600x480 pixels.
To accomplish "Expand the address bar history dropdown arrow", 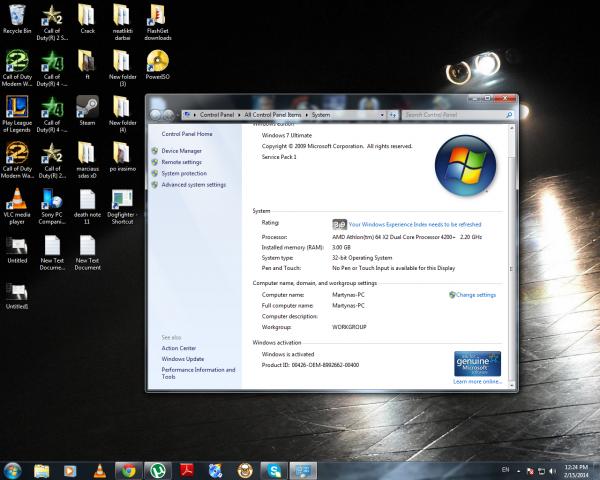I will (x=382, y=115).
